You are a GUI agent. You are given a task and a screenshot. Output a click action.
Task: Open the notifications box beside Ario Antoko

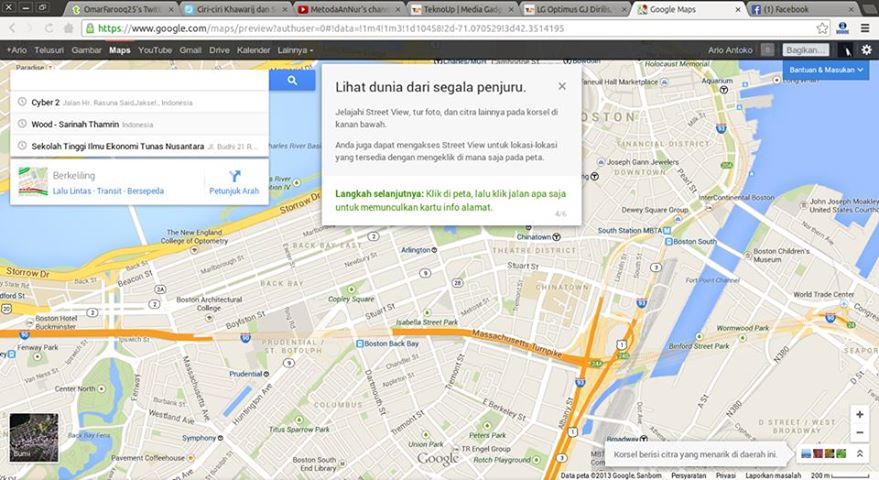pos(767,50)
